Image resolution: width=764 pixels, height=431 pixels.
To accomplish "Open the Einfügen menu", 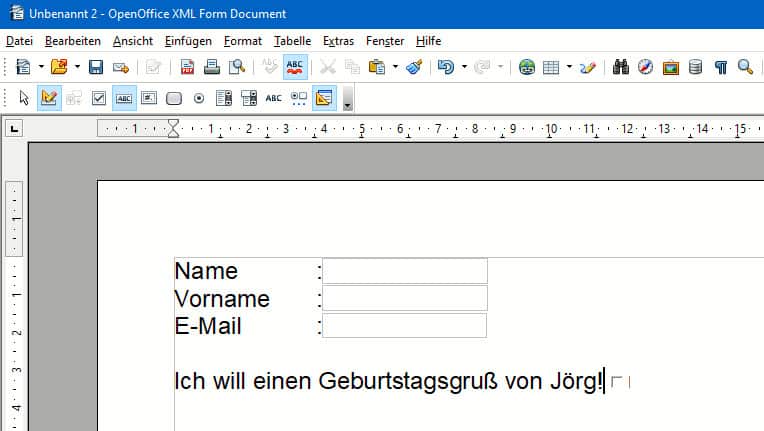I will pos(188,41).
